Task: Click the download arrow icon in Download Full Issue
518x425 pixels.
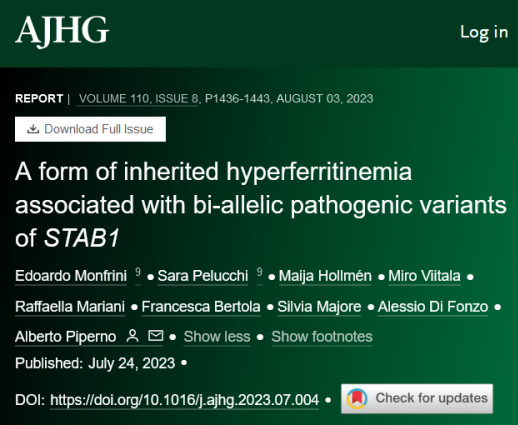Action: pyautogui.click(x=33, y=129)
